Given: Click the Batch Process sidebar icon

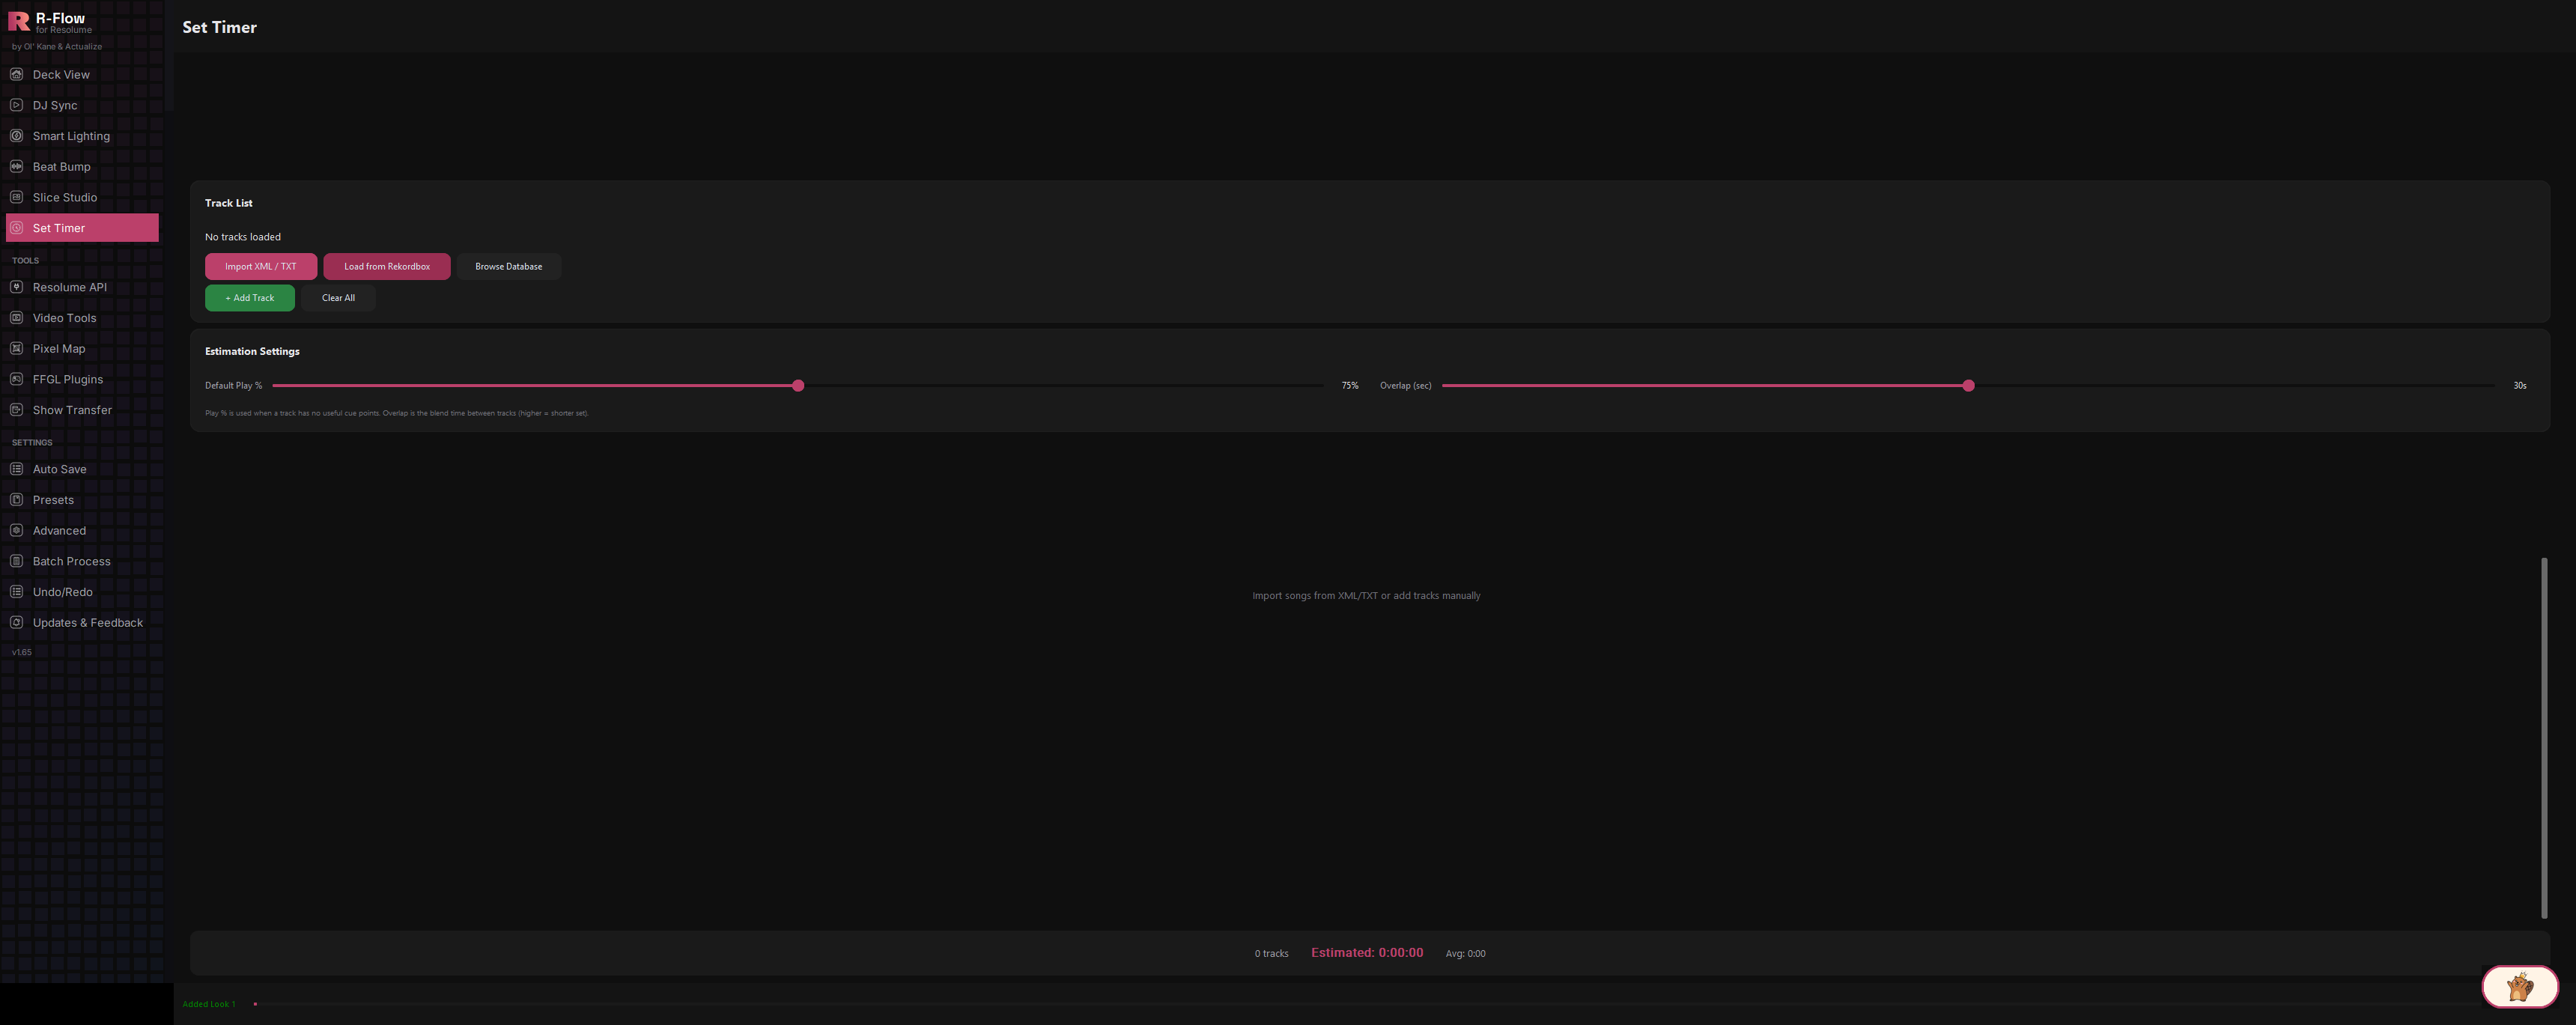Looking at the screenshot, I should tap(16, 561).
